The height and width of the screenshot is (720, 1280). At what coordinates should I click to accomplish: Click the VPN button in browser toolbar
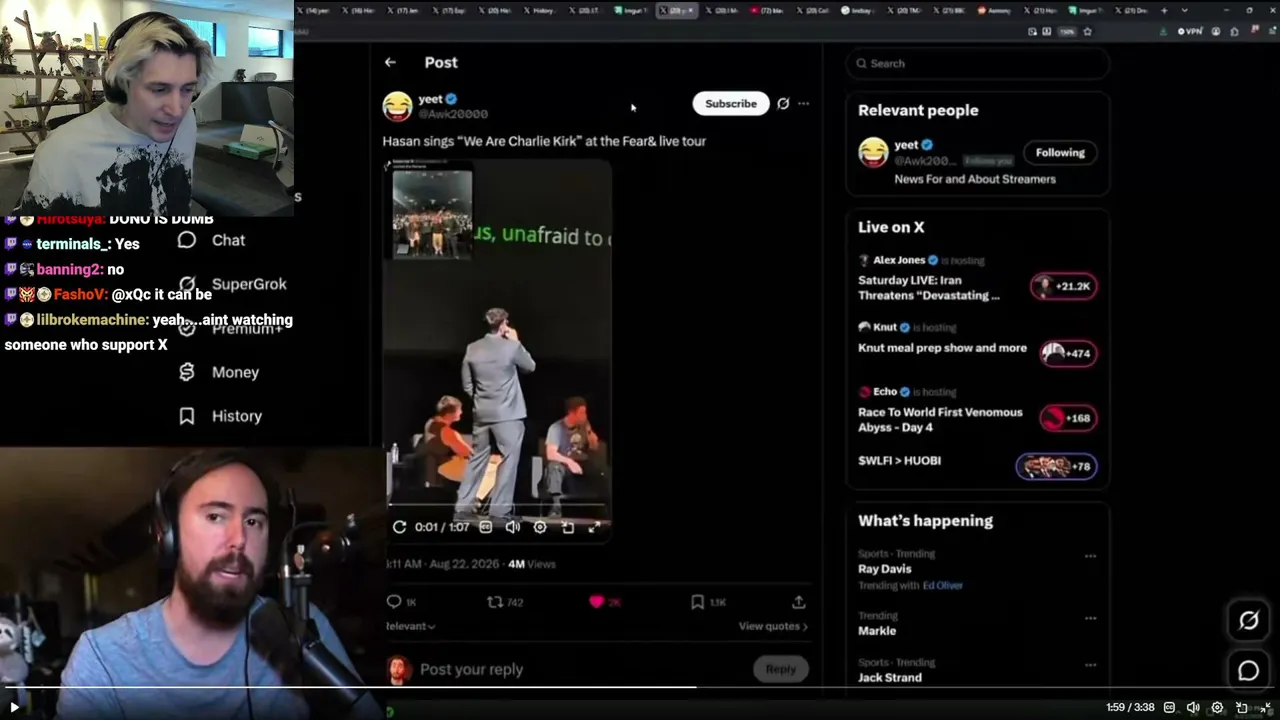click(1189, 31)
